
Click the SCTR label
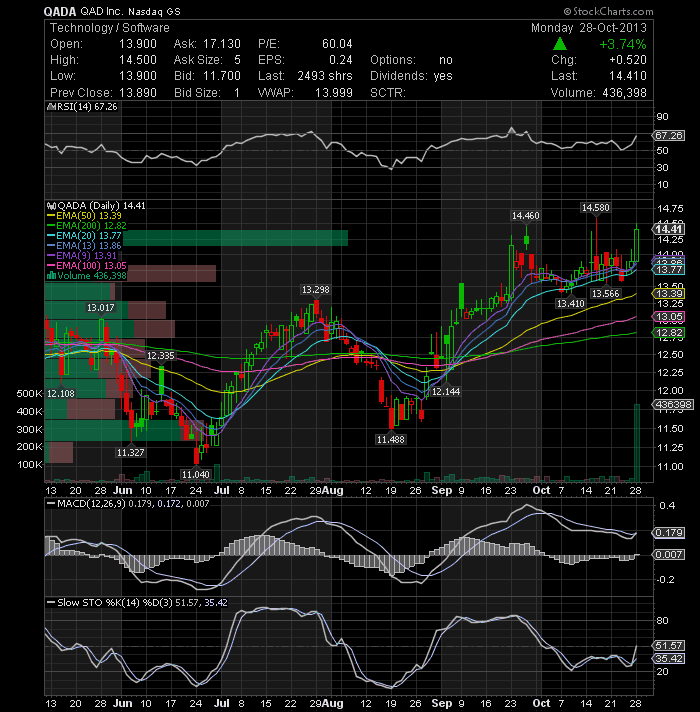click(388, 93)
